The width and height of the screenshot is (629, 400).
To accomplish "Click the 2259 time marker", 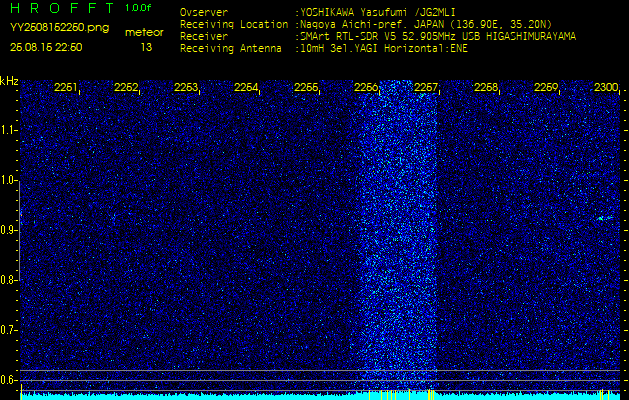I will pos(546,87).
